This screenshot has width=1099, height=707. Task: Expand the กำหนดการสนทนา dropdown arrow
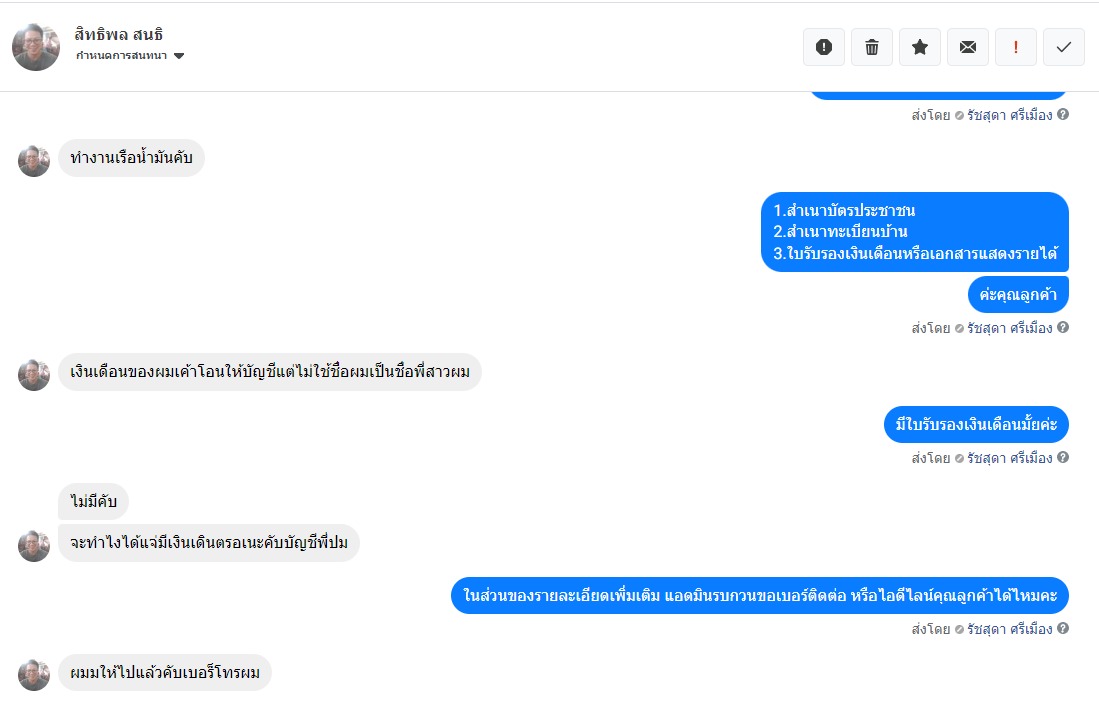click(179, 56)
